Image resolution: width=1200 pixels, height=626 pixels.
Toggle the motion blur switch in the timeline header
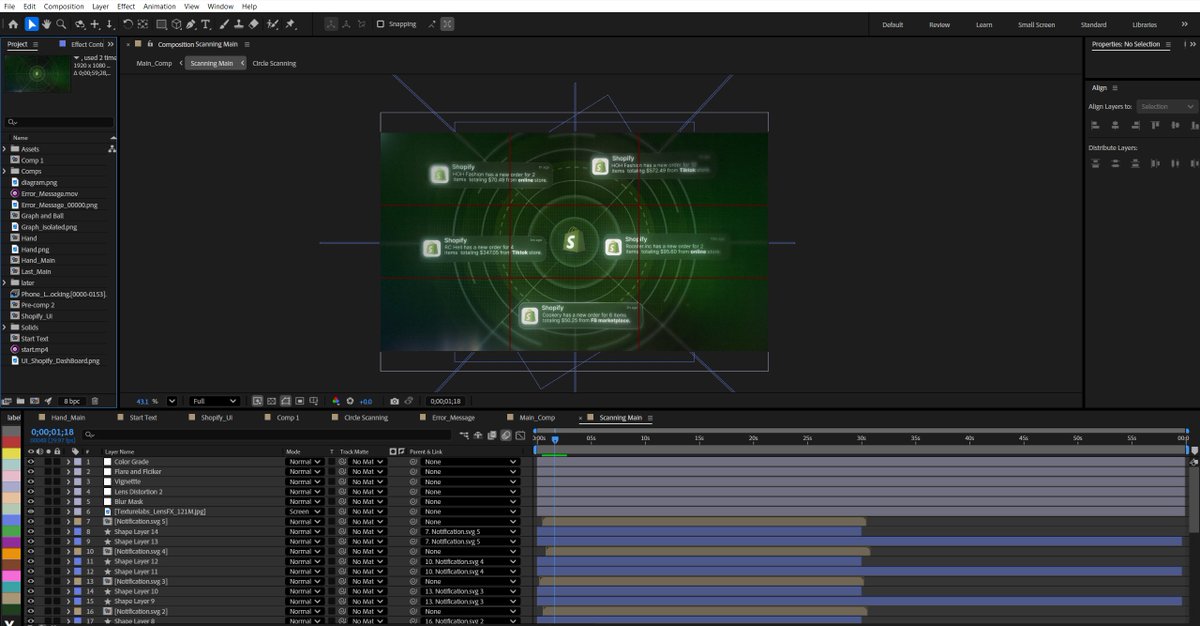[x=506, y=435]
